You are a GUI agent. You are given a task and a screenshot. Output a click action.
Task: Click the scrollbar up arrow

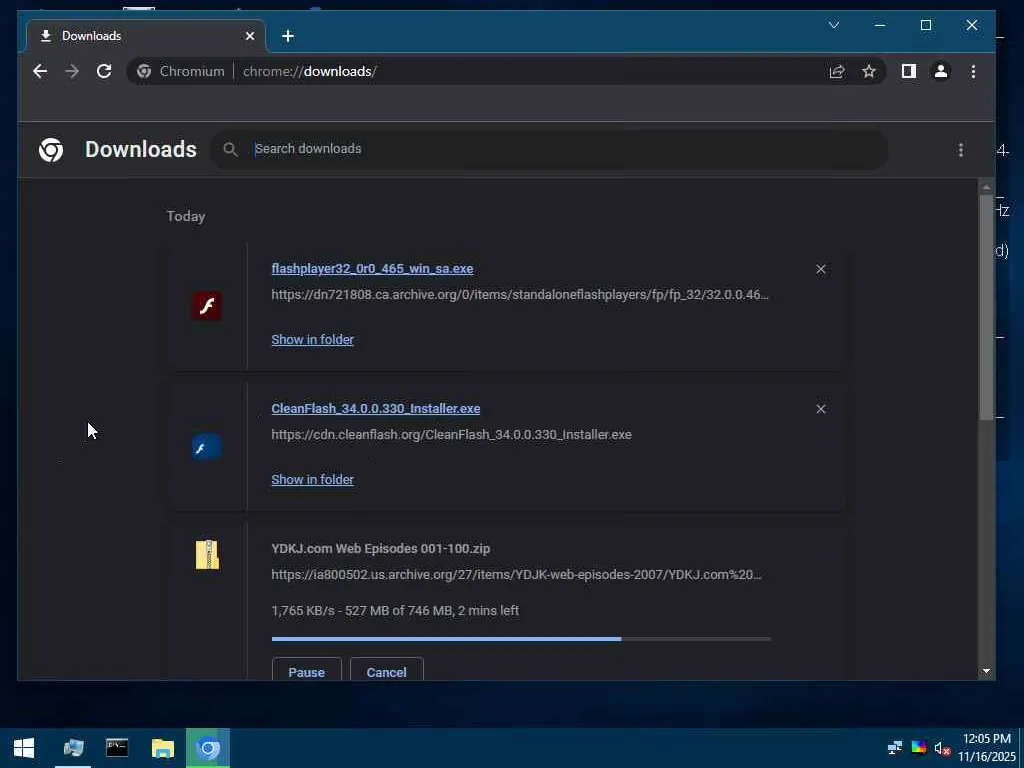coord(986,187)
